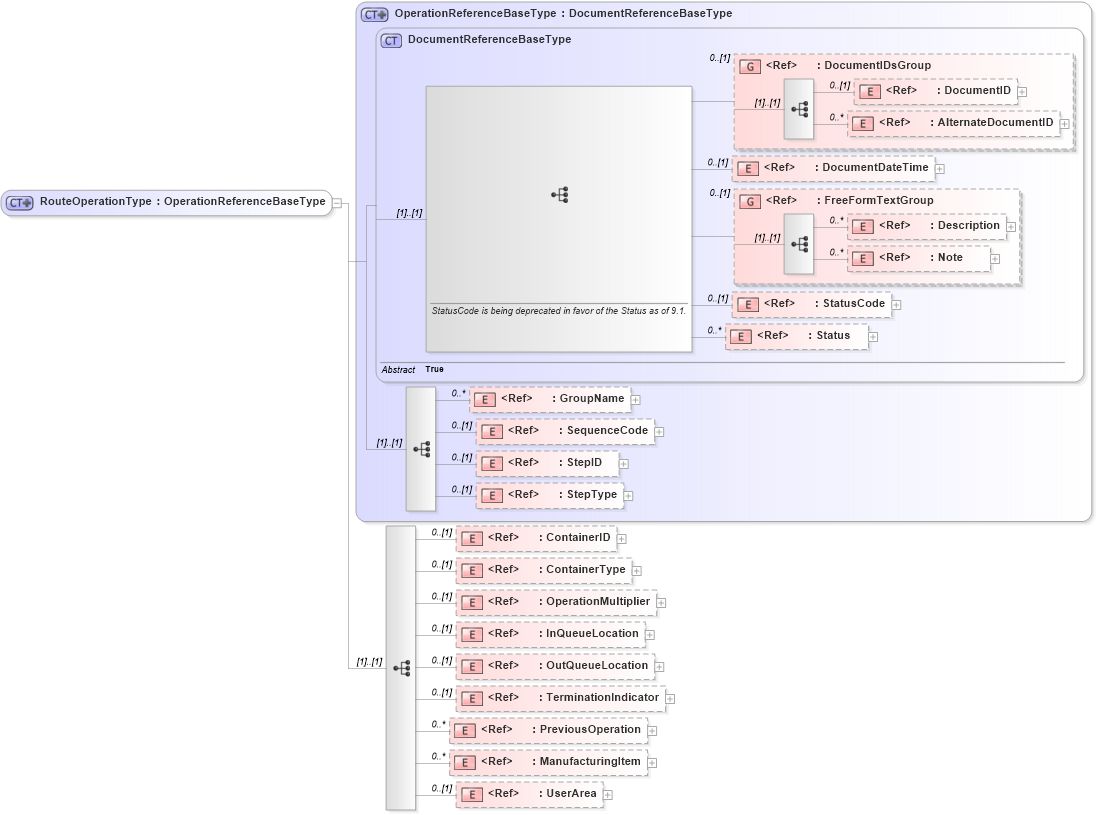The height and width of the screenshot is (815, 1096).
Task: Collapse RouteOperationType using the small box beside it
Action: (338, 202)
